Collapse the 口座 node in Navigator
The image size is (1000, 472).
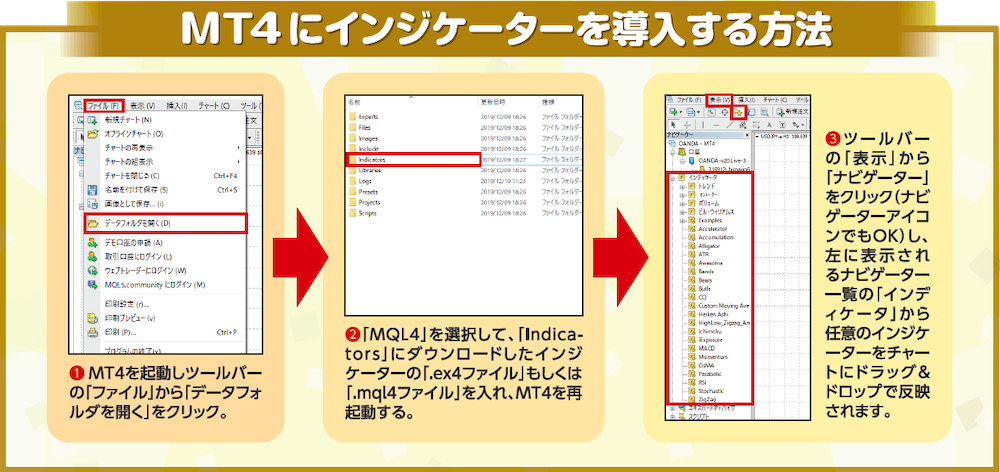click(673, 153)
